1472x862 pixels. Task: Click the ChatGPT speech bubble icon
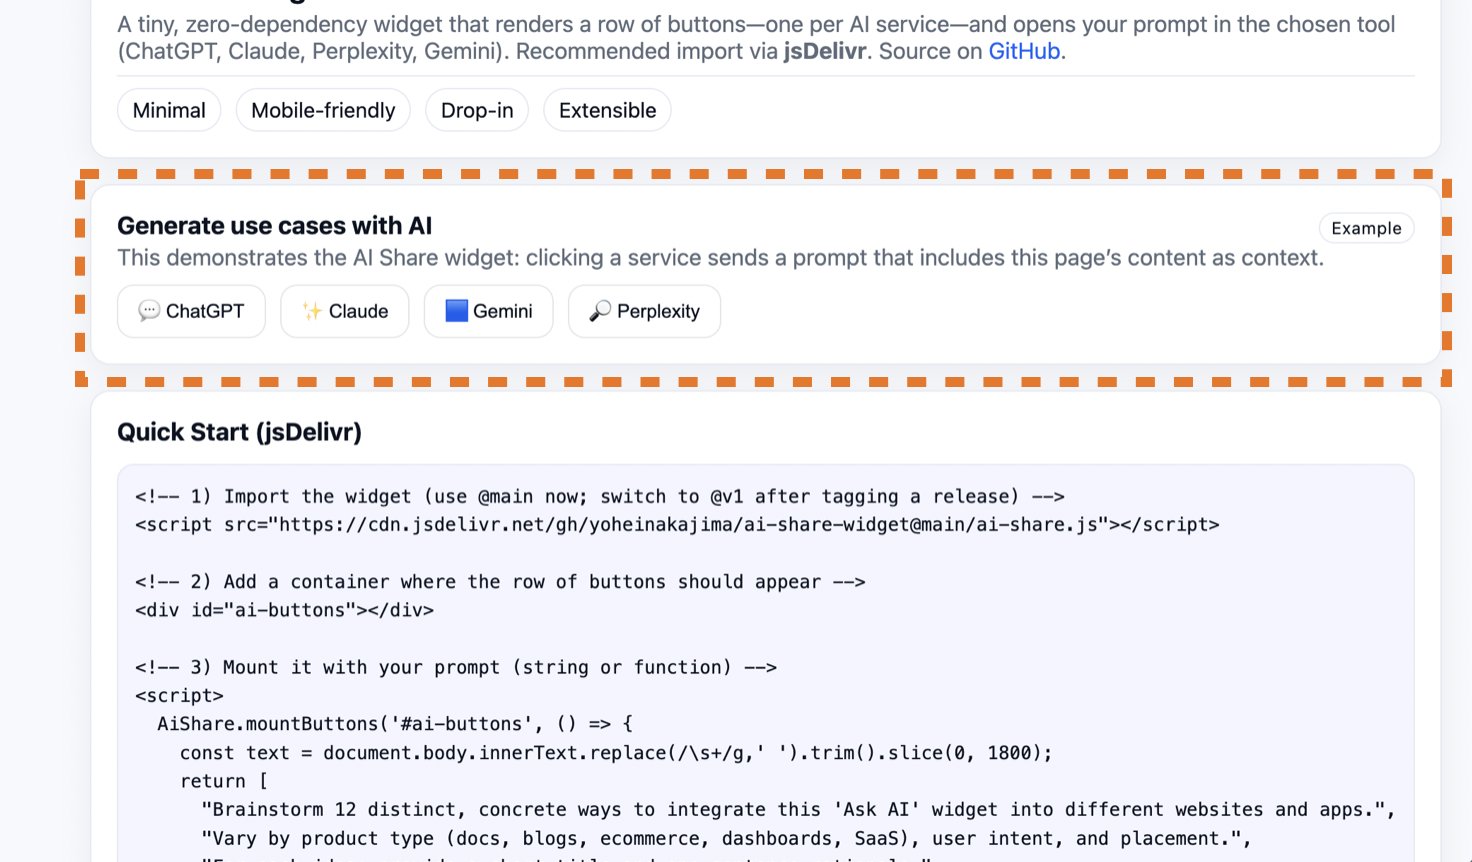click(149, 311)
